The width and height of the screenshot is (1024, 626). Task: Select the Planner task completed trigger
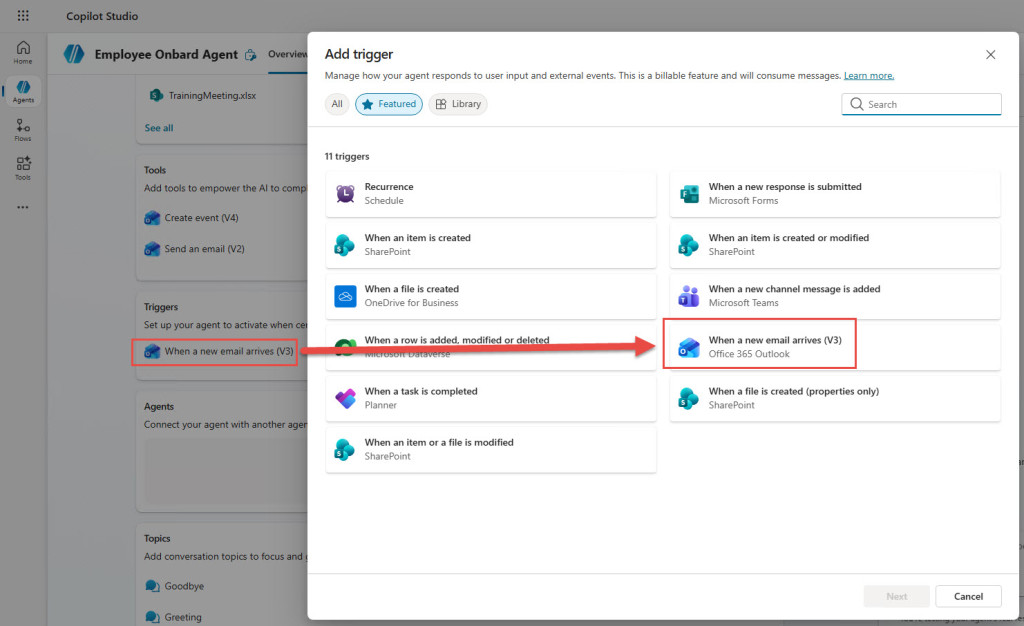point(491,398)
